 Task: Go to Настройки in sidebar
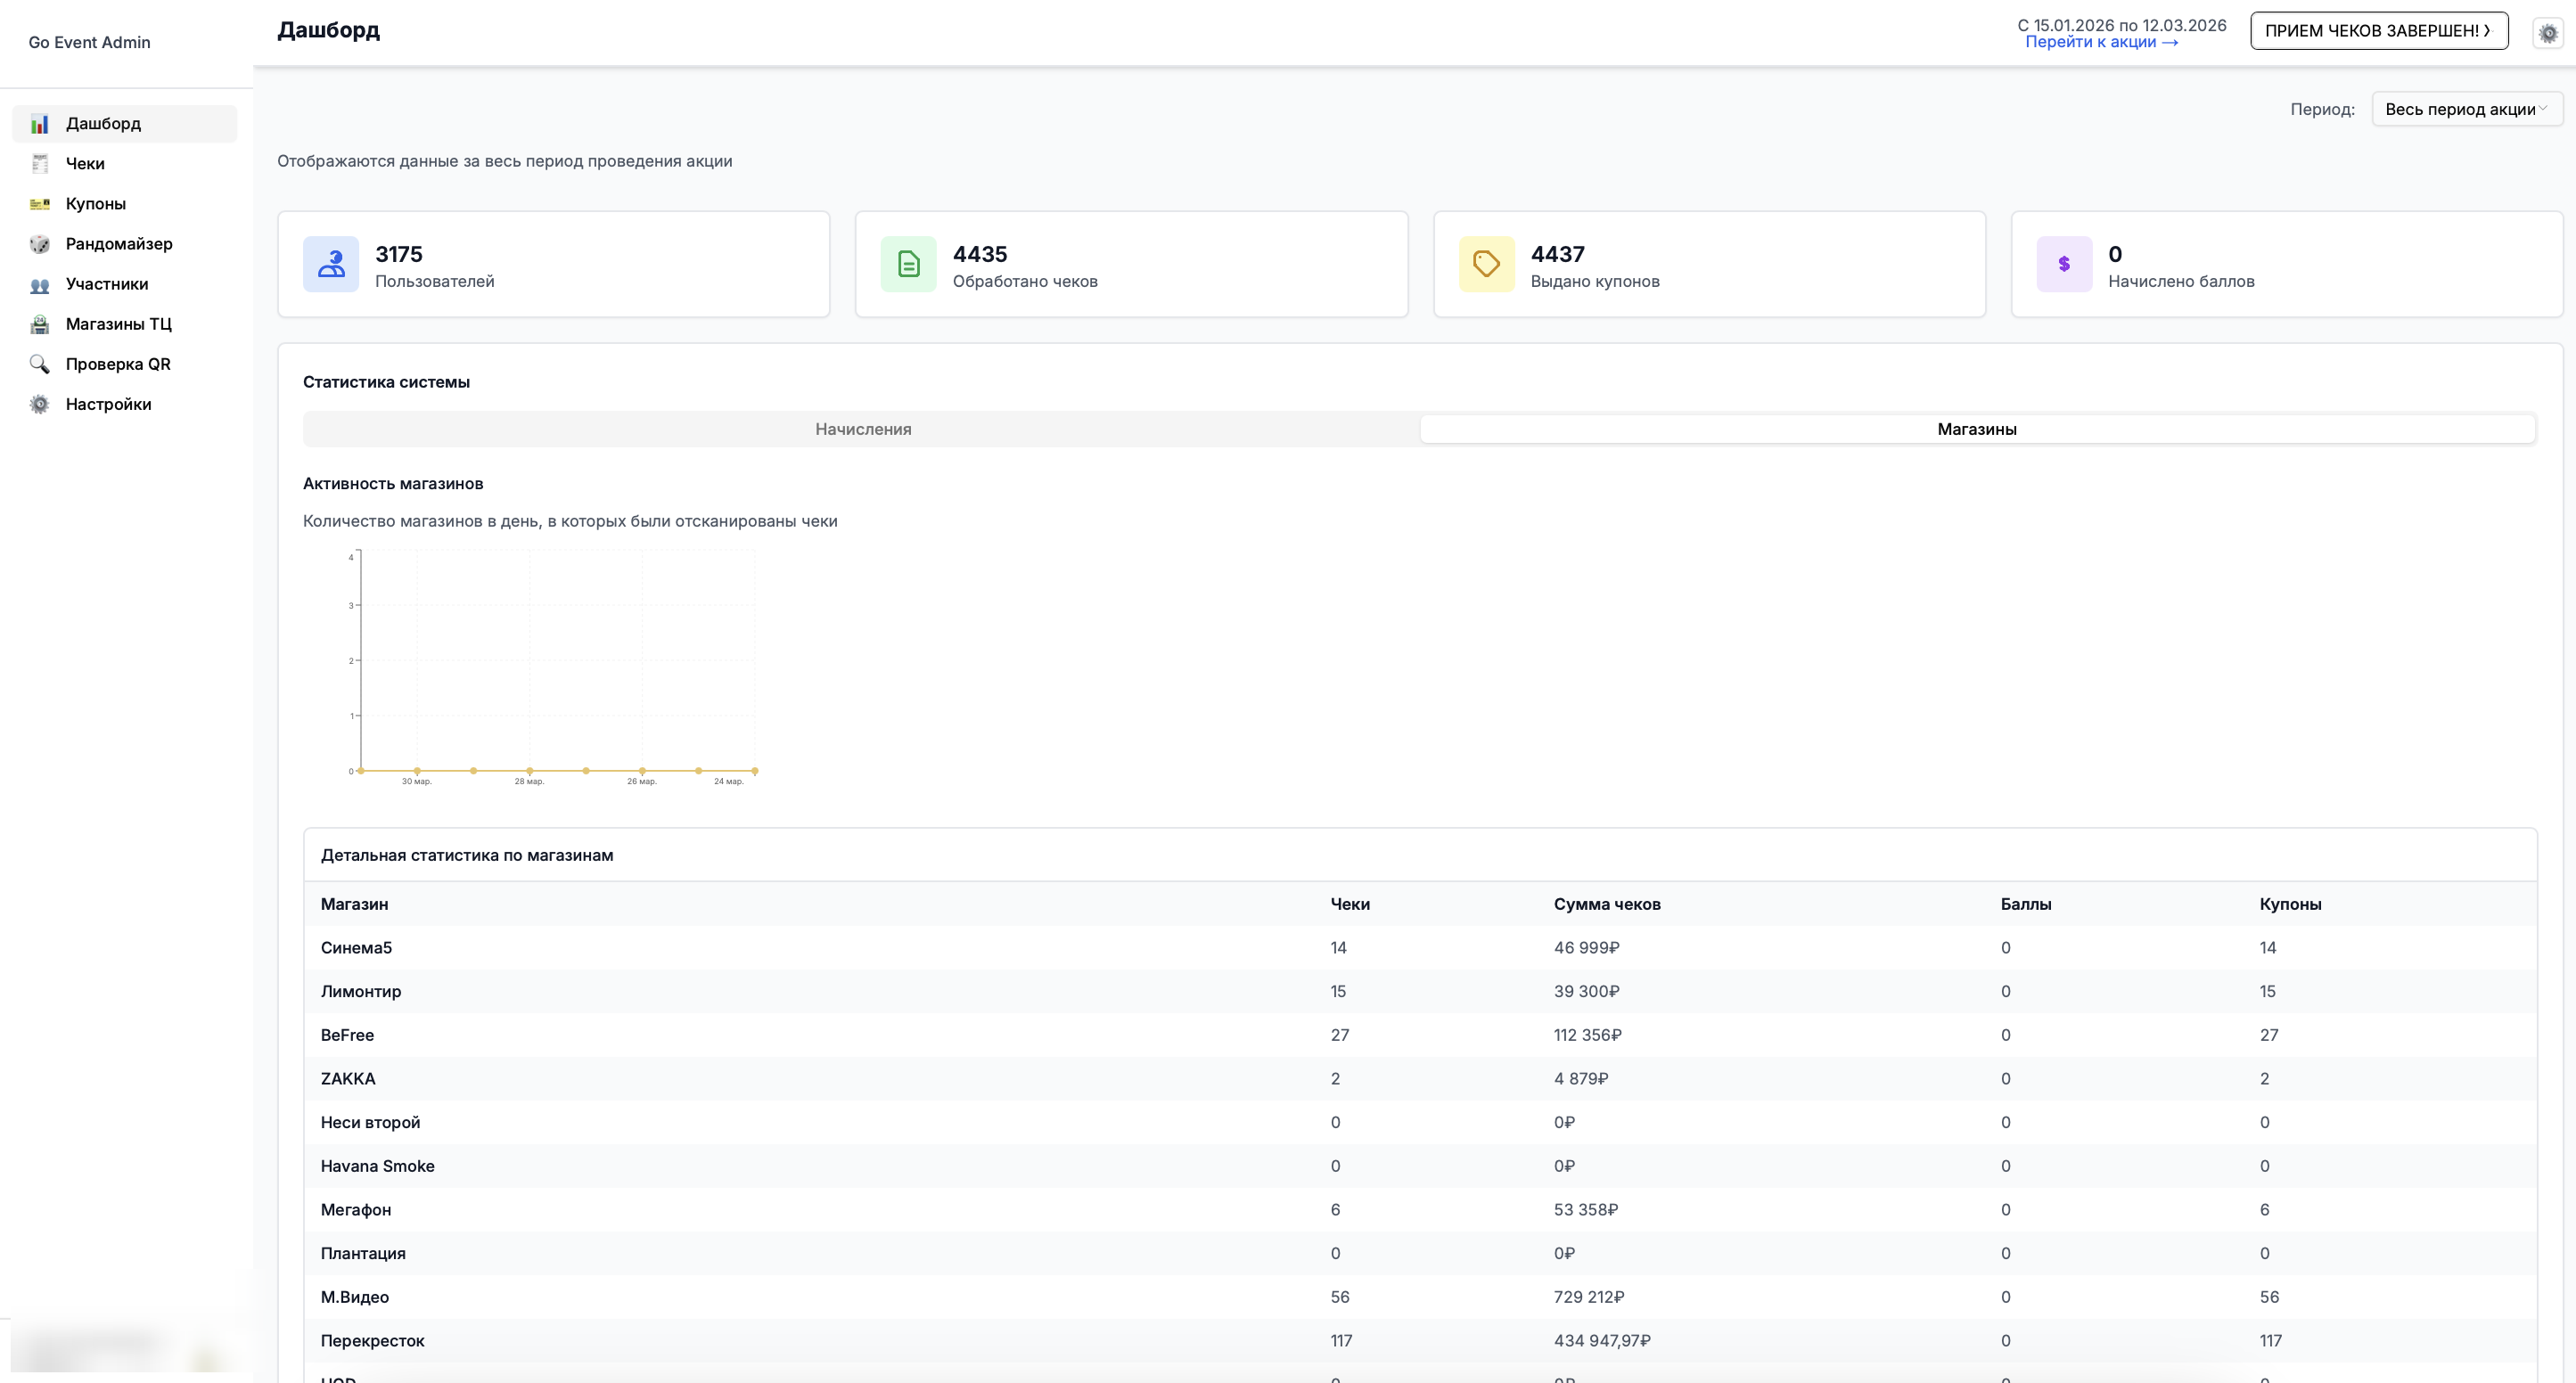coord(125,404)
